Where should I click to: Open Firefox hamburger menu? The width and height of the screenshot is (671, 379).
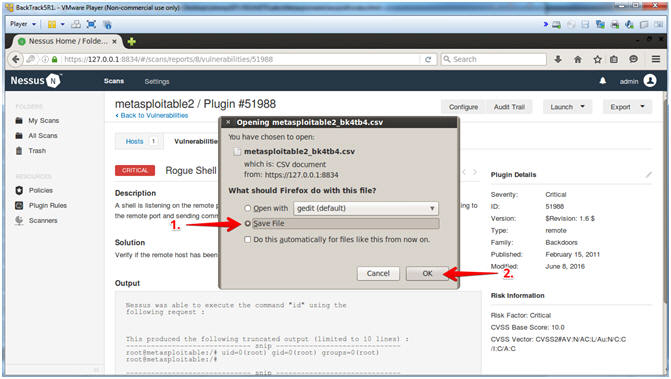(x=656, y=59)
